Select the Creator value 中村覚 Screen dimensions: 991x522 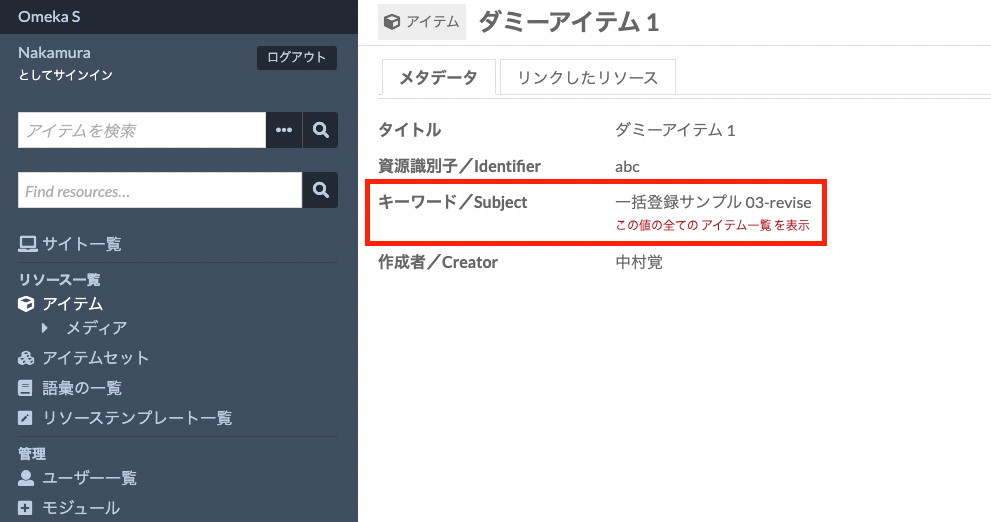tap(639, 262)
